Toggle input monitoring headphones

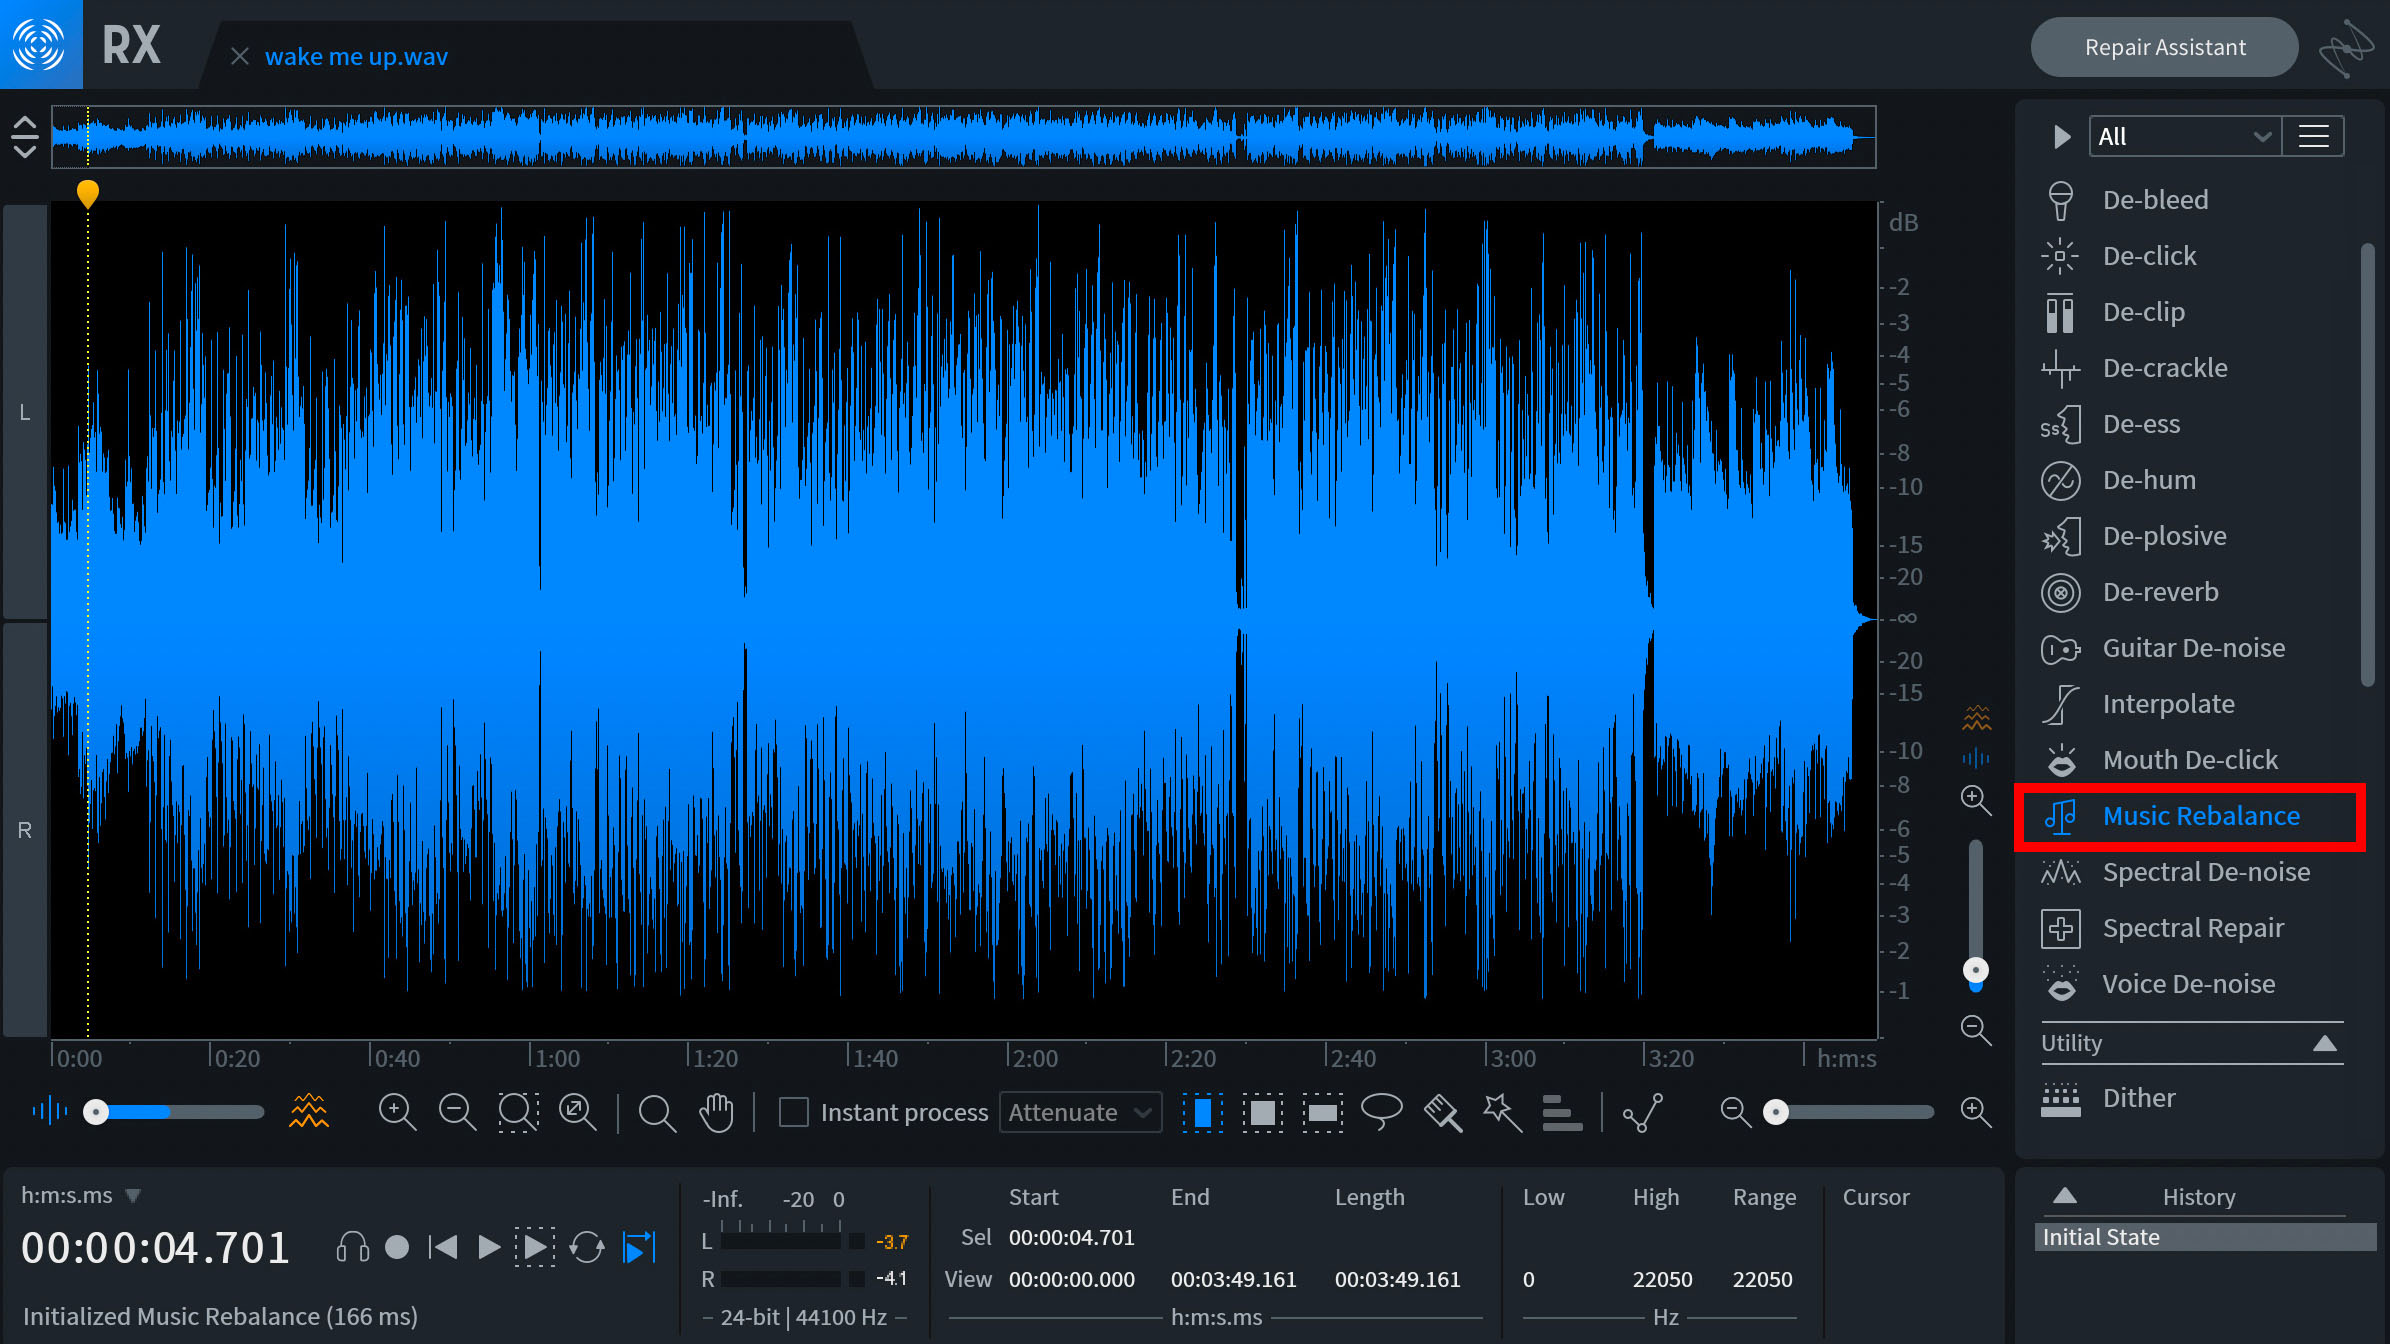(353, 1247)
